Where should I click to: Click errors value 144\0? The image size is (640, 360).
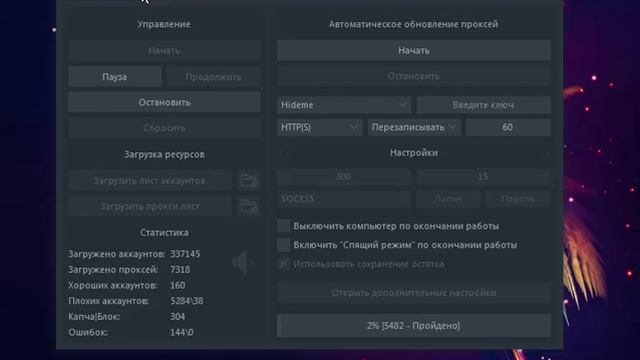182,332
